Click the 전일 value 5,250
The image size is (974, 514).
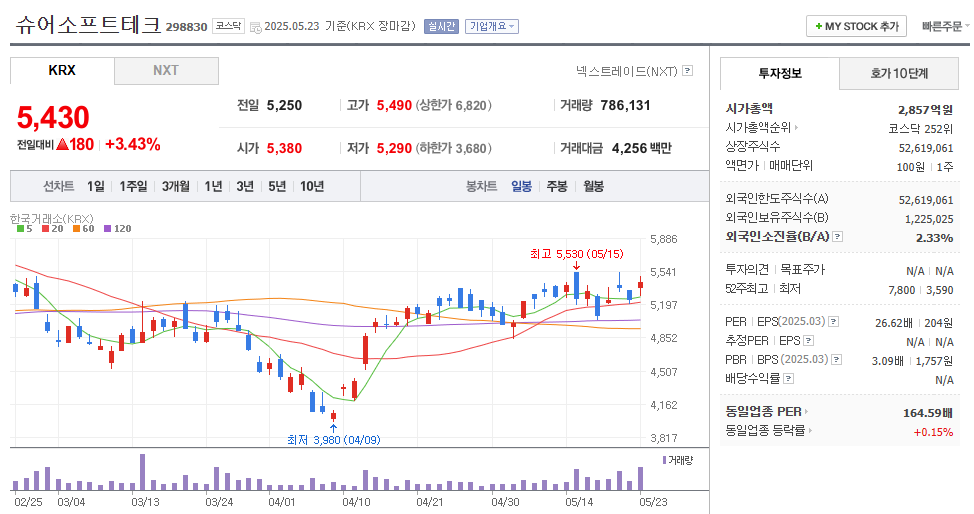tap(284, 106)
